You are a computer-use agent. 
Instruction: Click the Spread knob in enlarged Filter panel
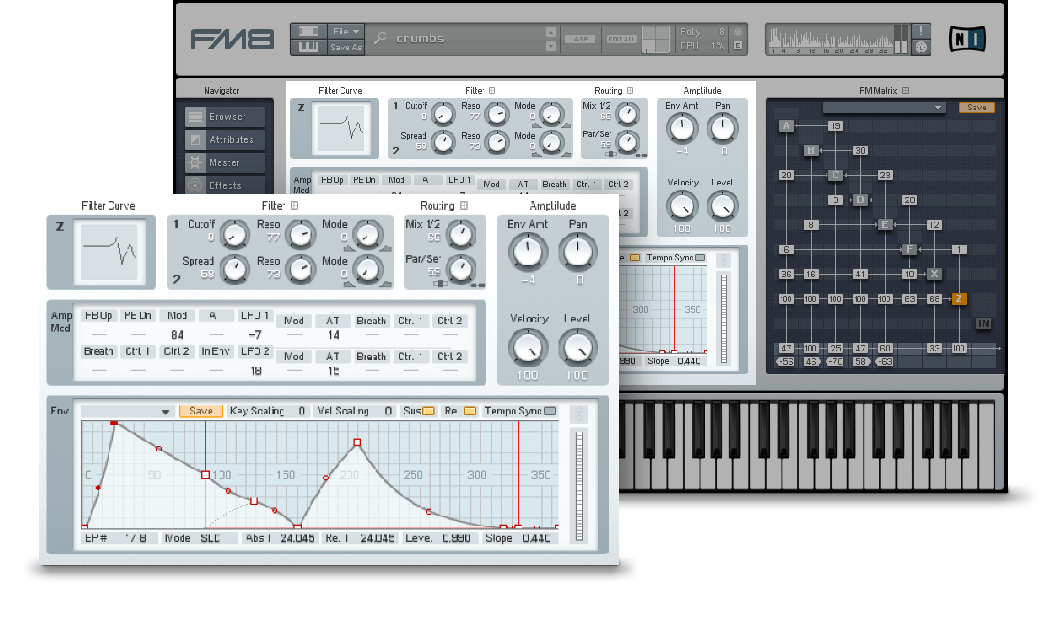tap(233, 270)
